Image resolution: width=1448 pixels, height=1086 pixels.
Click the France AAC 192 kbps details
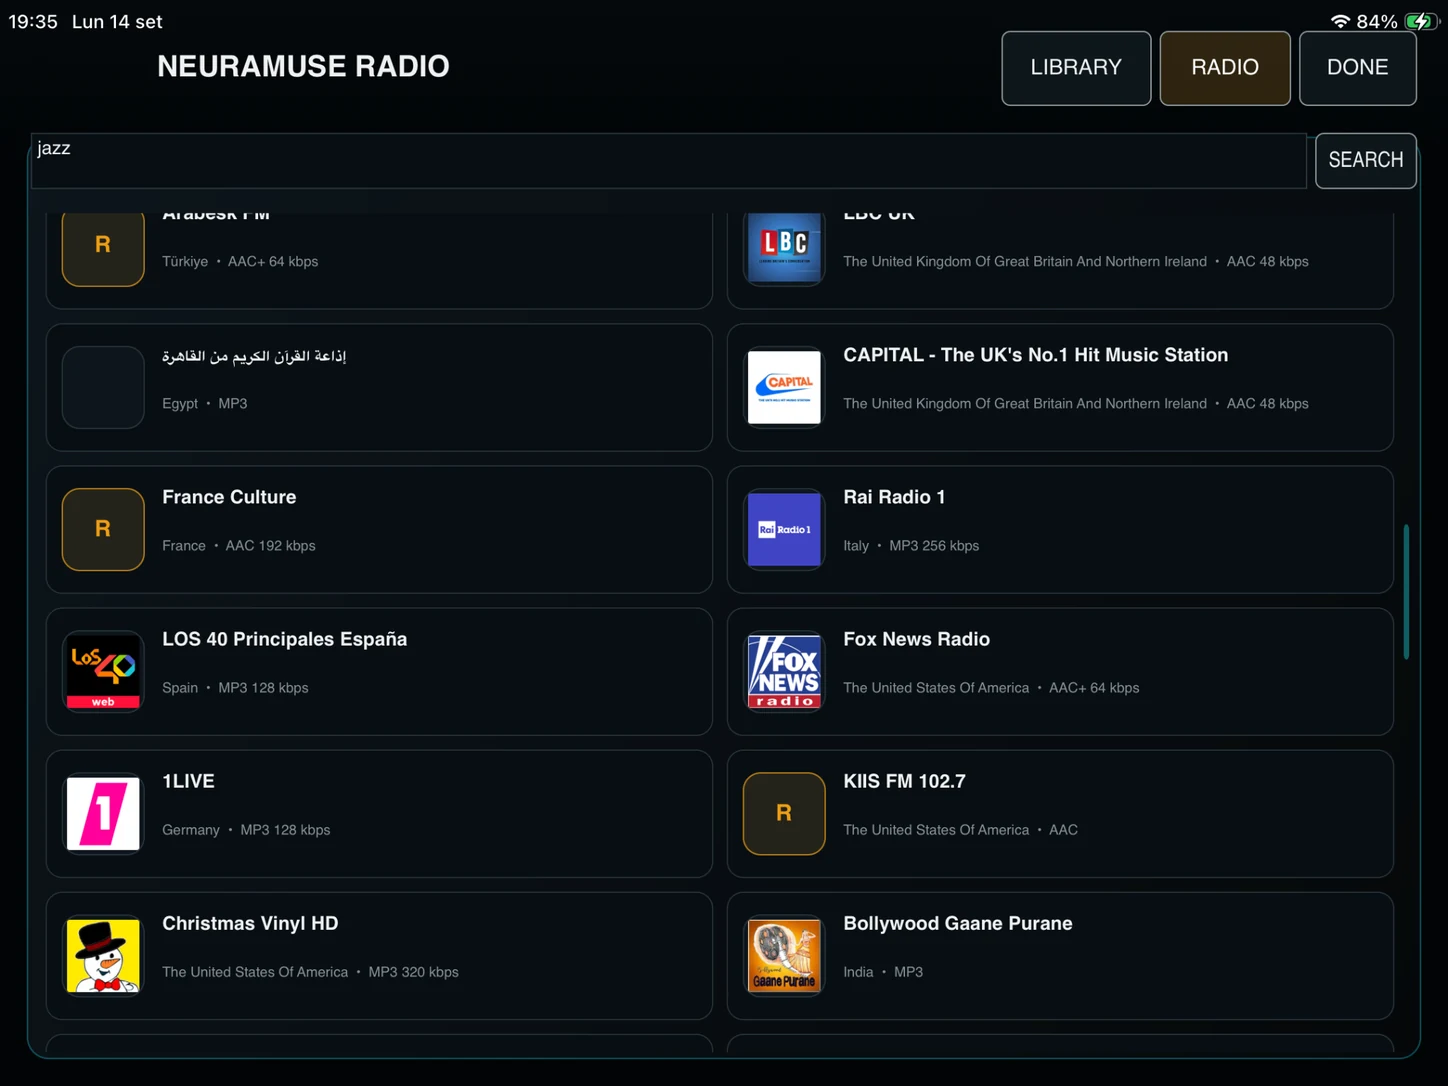point(239,545)
